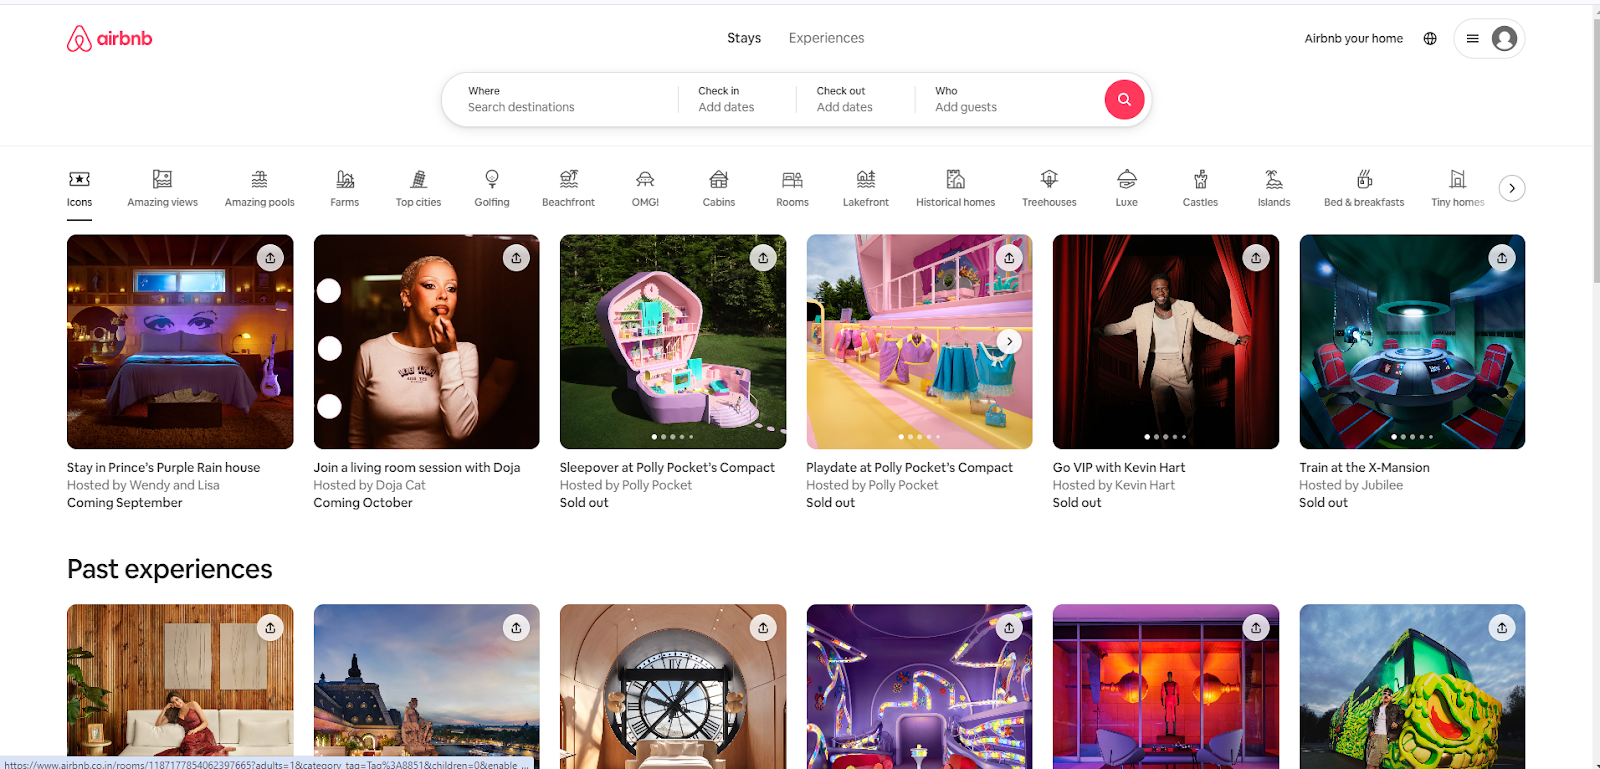Click the Airbnb logo
The image size is (1600, 769).
(110, 38)
